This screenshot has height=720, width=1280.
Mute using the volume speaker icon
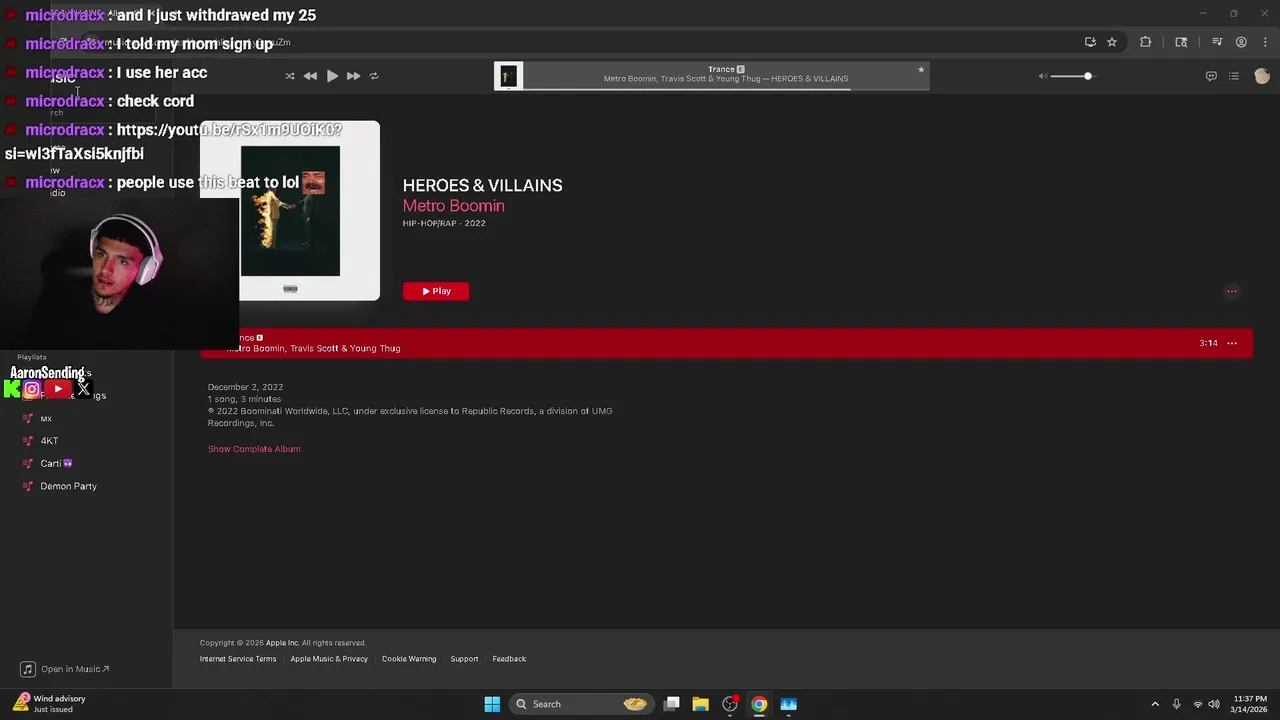tap(1042, 76)
